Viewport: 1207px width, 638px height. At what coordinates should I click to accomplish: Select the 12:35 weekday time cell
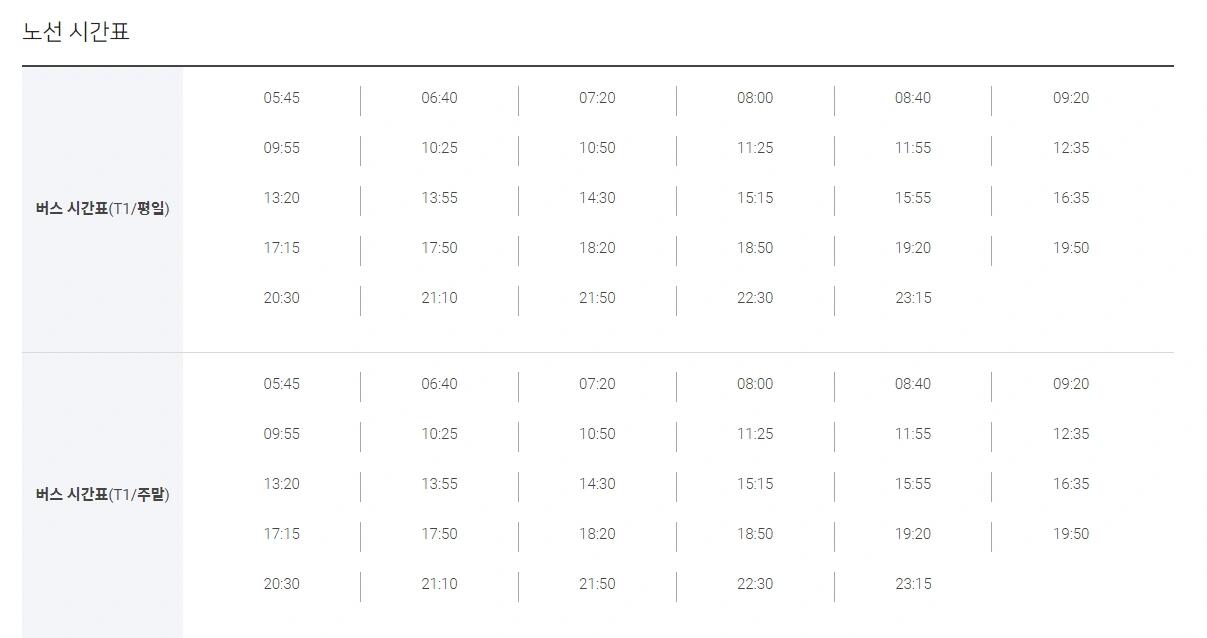pos(1071,148)
